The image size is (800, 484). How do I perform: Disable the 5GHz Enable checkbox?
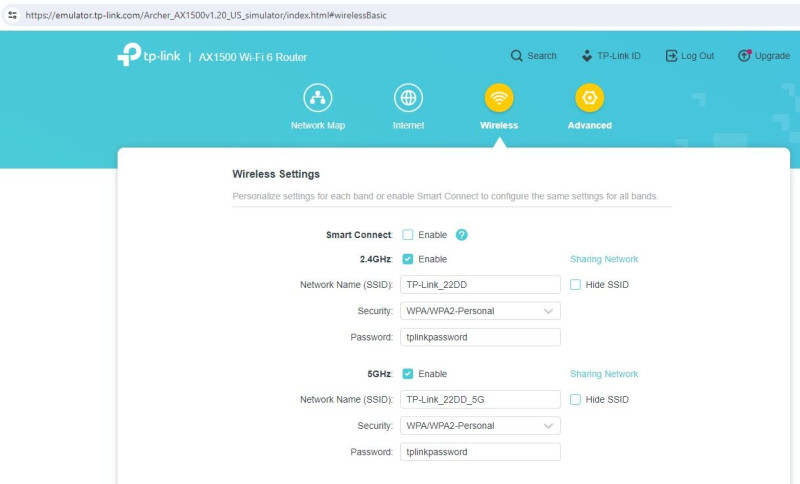click(x=408, y=374)
